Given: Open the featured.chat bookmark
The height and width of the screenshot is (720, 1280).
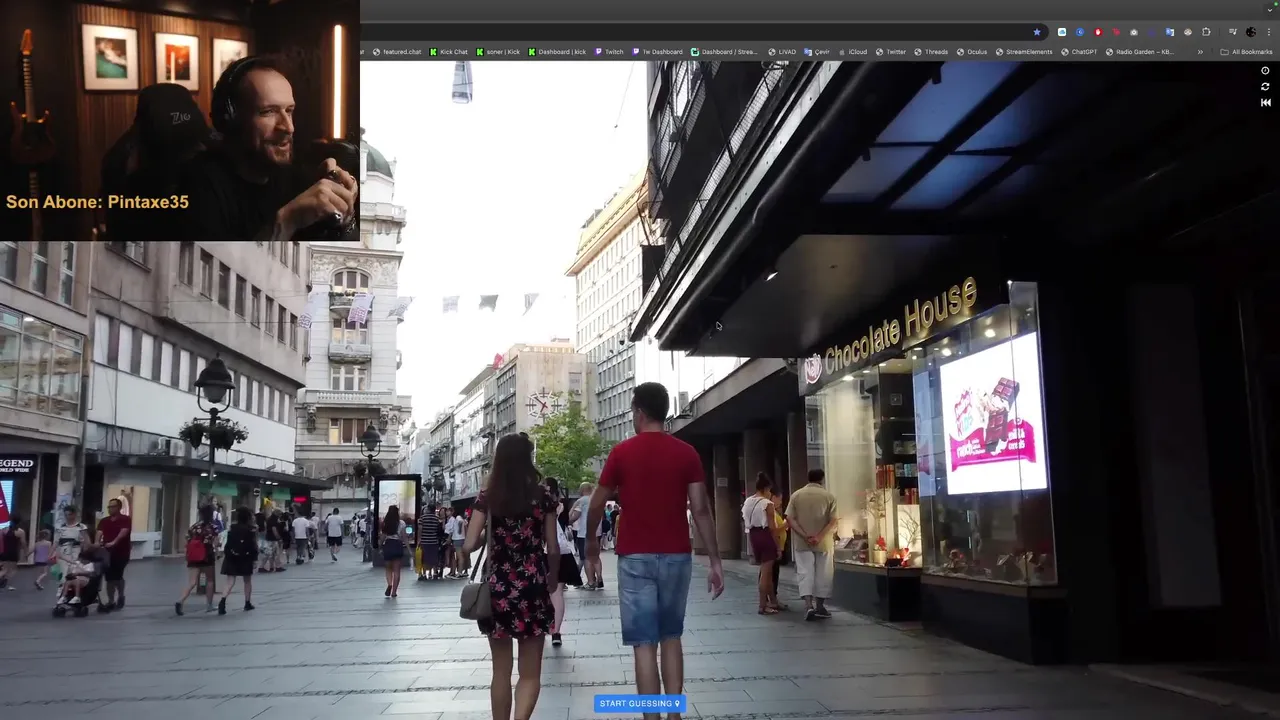Looking at the screenshot, I should (x=397, y=52).
